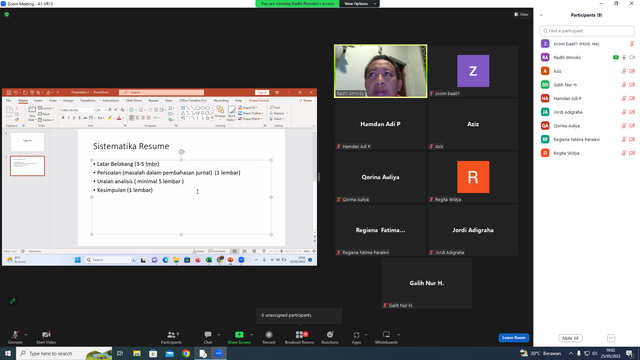Screen dimensions: 640x360
Task: Open the Slide Show tab in PowerPoint
Action: pyautogui.click(x=133, y=100)
